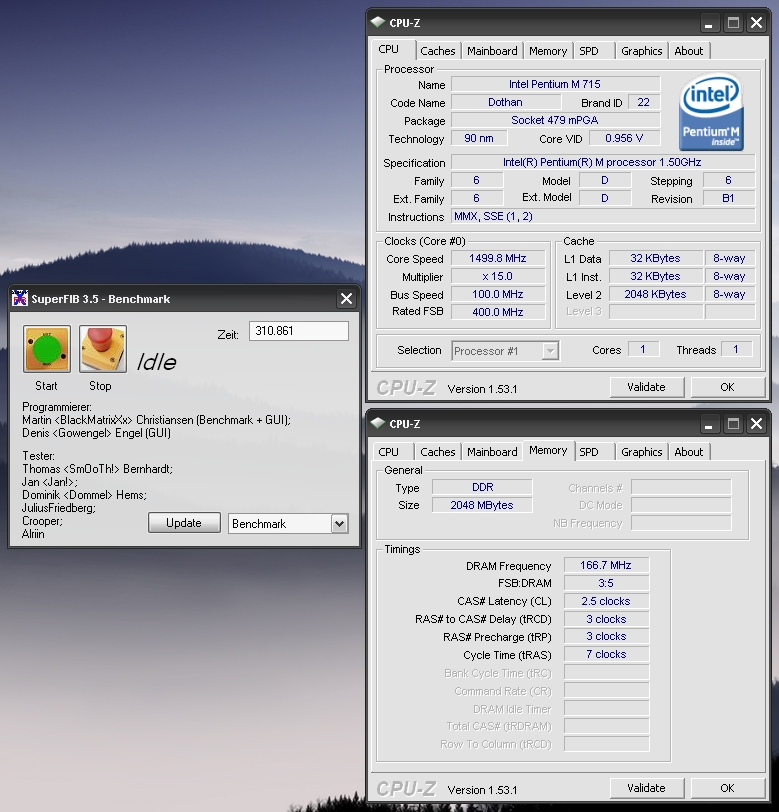Click the Cycle Time value 7 clocks
Image resolution: width=779 pixels, height=812 pixels.
coord(606,654)
